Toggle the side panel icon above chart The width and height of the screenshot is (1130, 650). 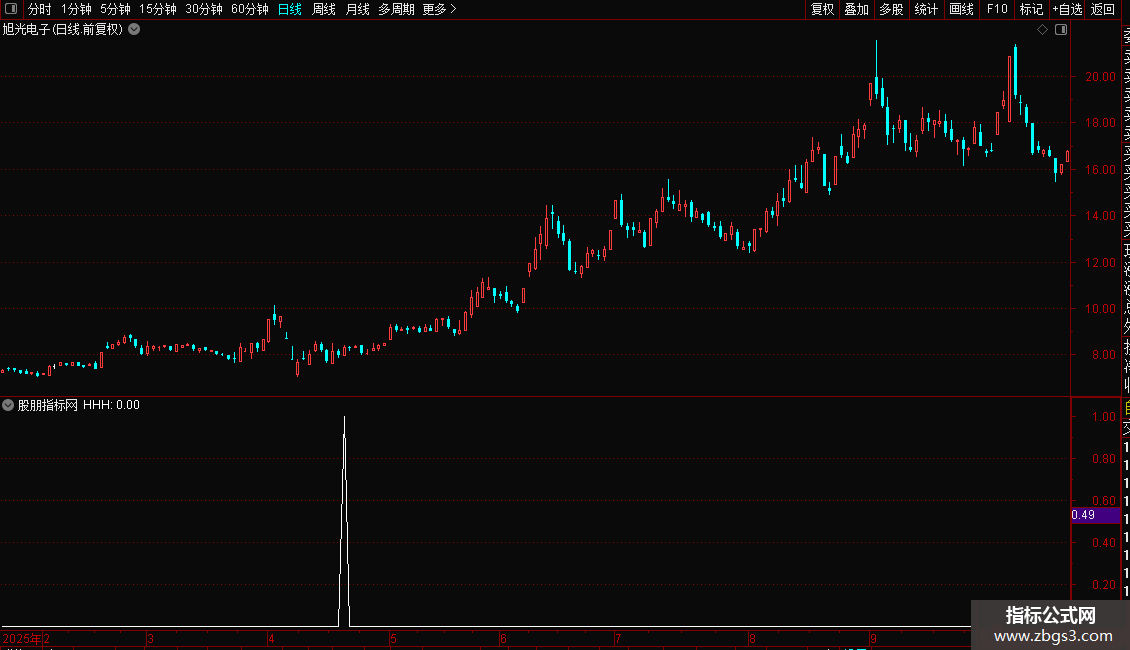pos(1061,30)
